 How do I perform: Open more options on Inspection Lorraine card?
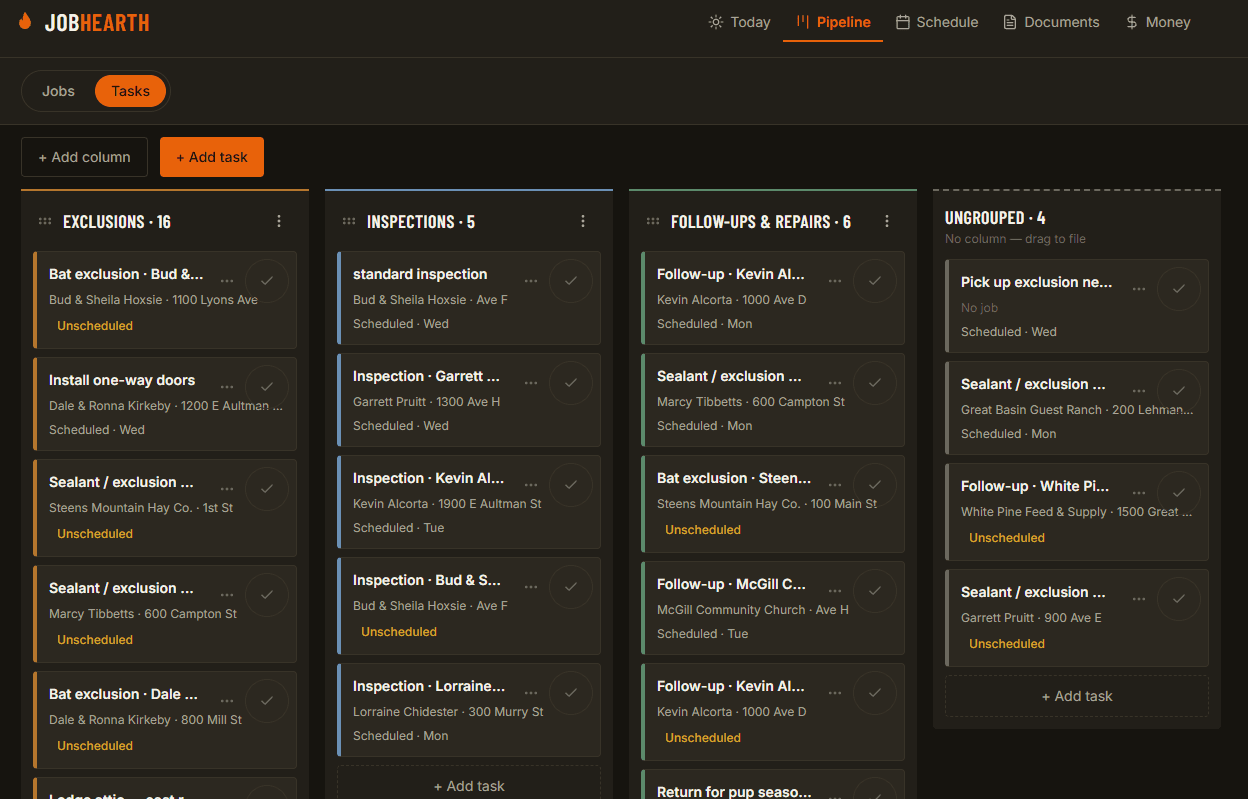coord(532,693)
